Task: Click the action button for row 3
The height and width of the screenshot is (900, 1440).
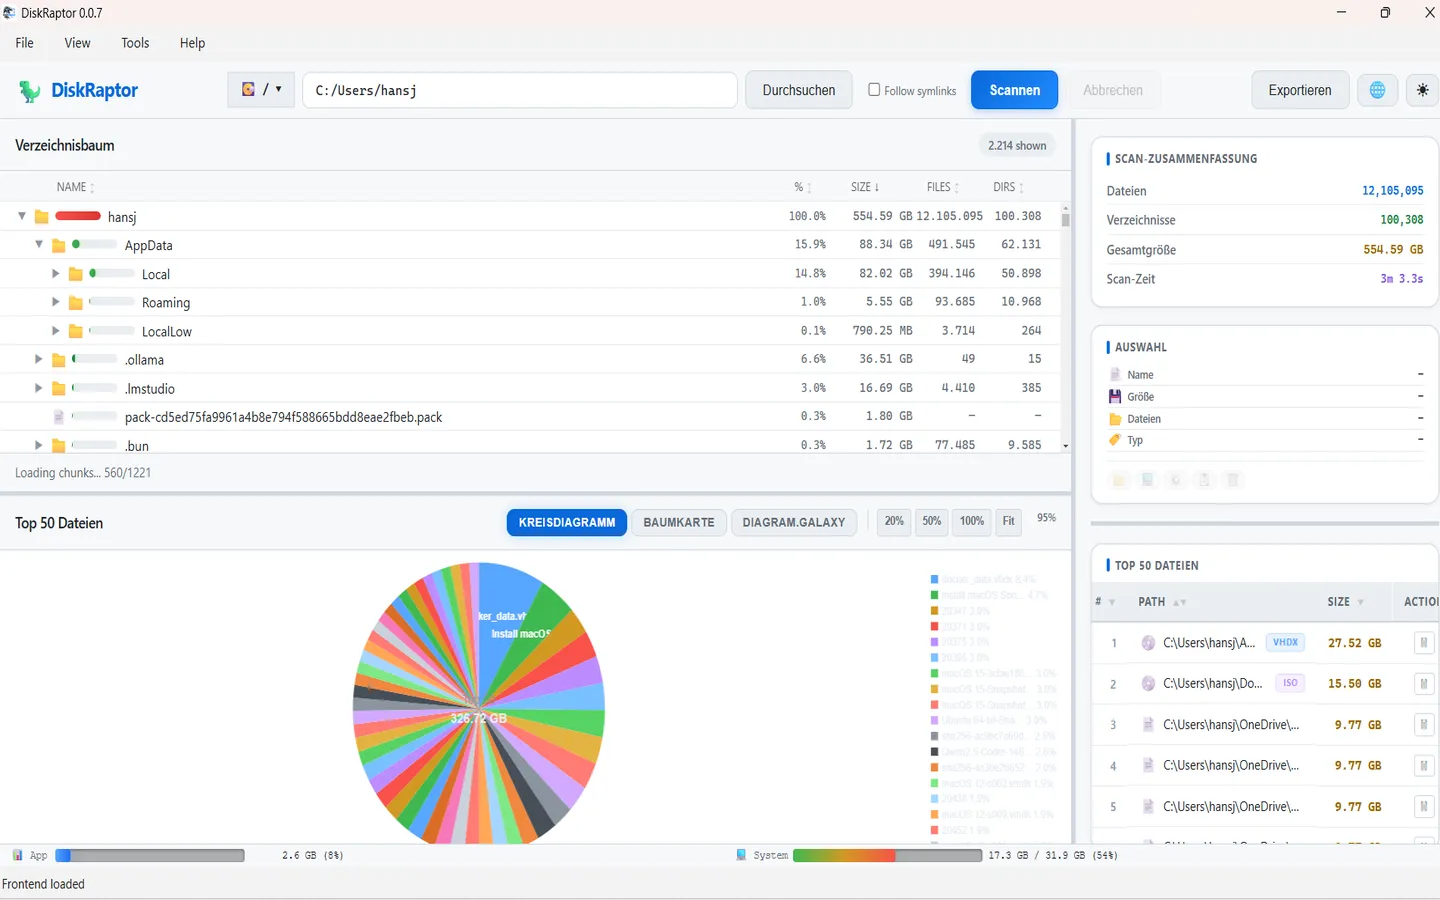Action: pos(1424,725)
